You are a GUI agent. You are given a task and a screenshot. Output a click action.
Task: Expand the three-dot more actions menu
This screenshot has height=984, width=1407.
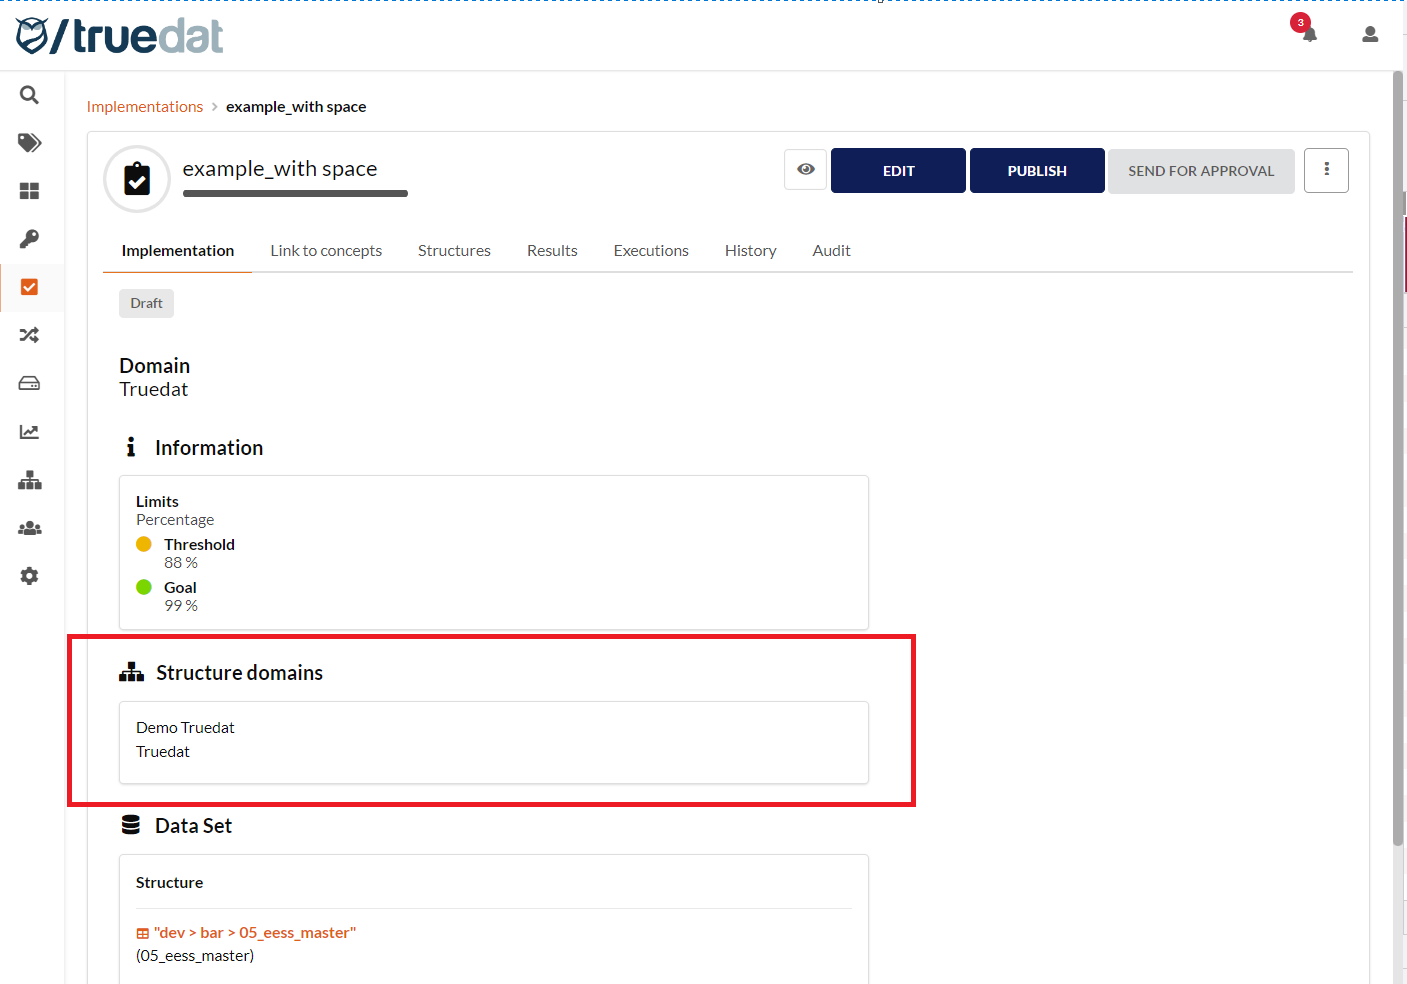(x=1326, y=170)
